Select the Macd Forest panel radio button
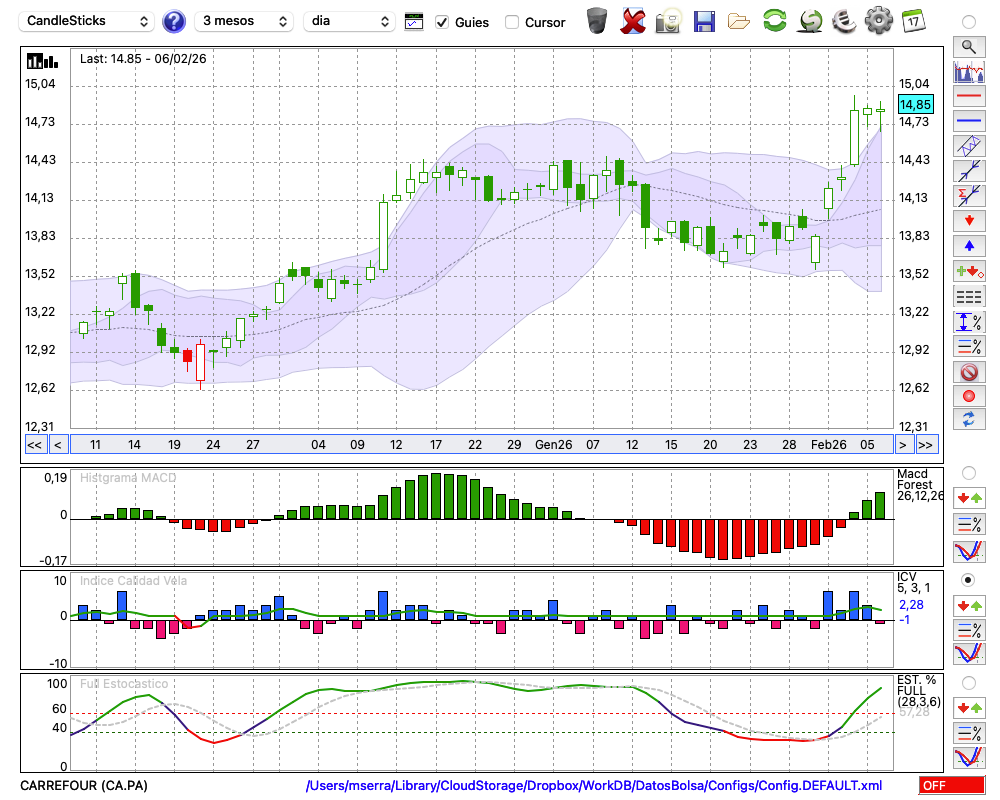1000x800 pixels. [968, 472]
